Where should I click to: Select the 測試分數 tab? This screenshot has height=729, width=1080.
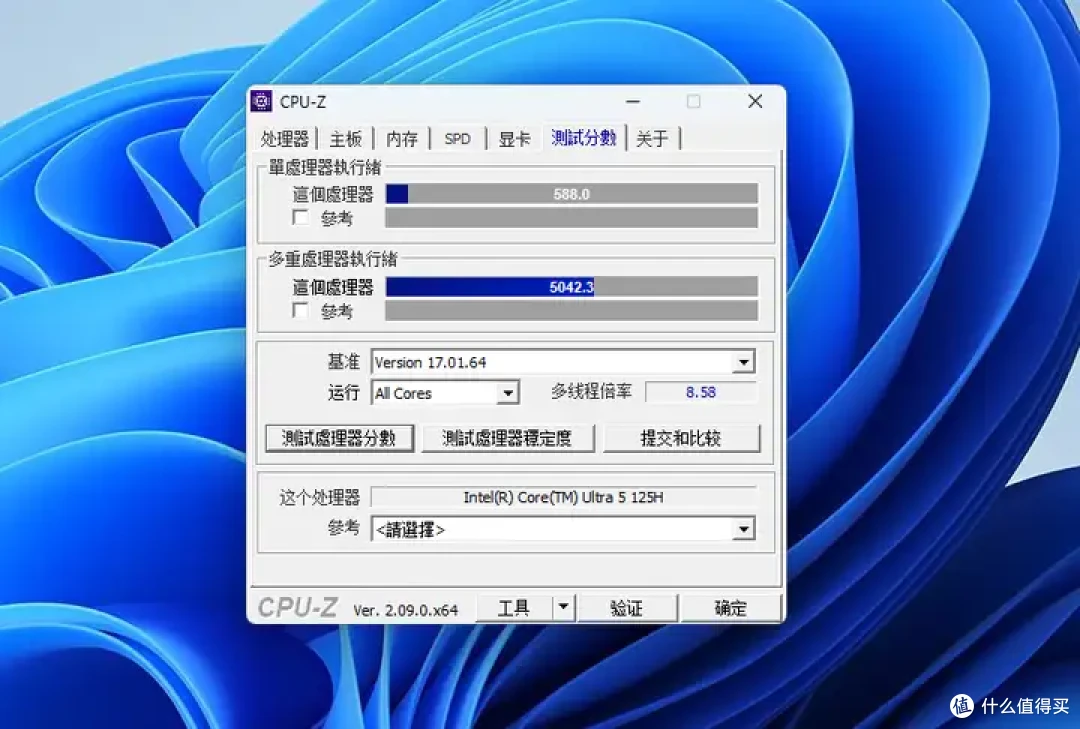(583, 138)
